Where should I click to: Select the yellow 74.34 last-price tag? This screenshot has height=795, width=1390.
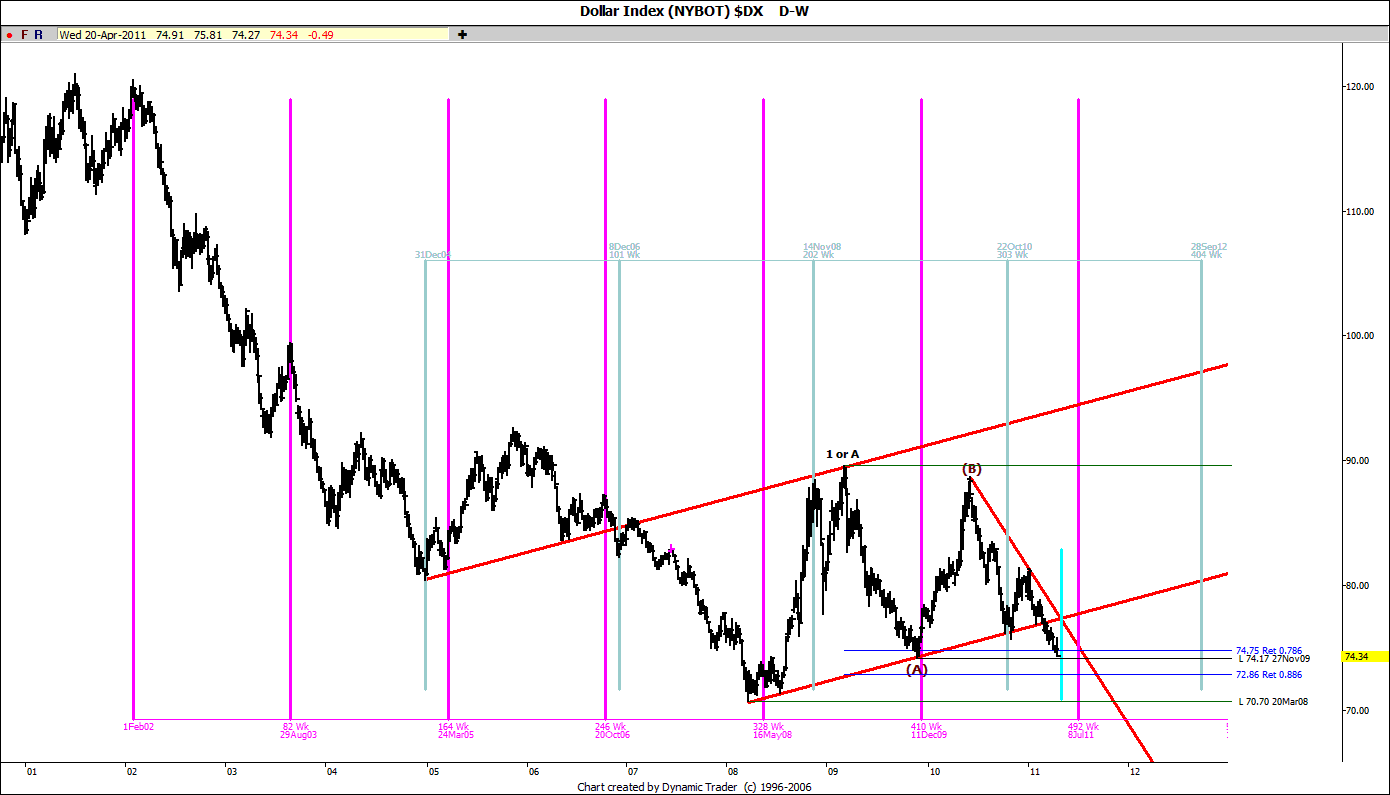(1355, 655)
